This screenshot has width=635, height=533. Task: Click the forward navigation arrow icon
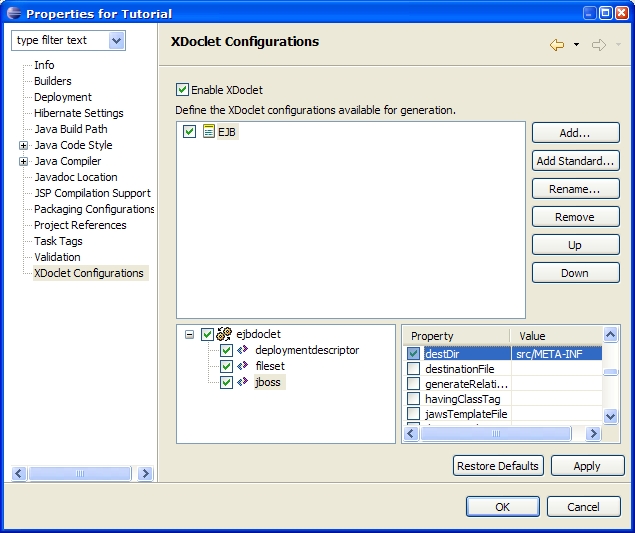(x=599, y=45)
